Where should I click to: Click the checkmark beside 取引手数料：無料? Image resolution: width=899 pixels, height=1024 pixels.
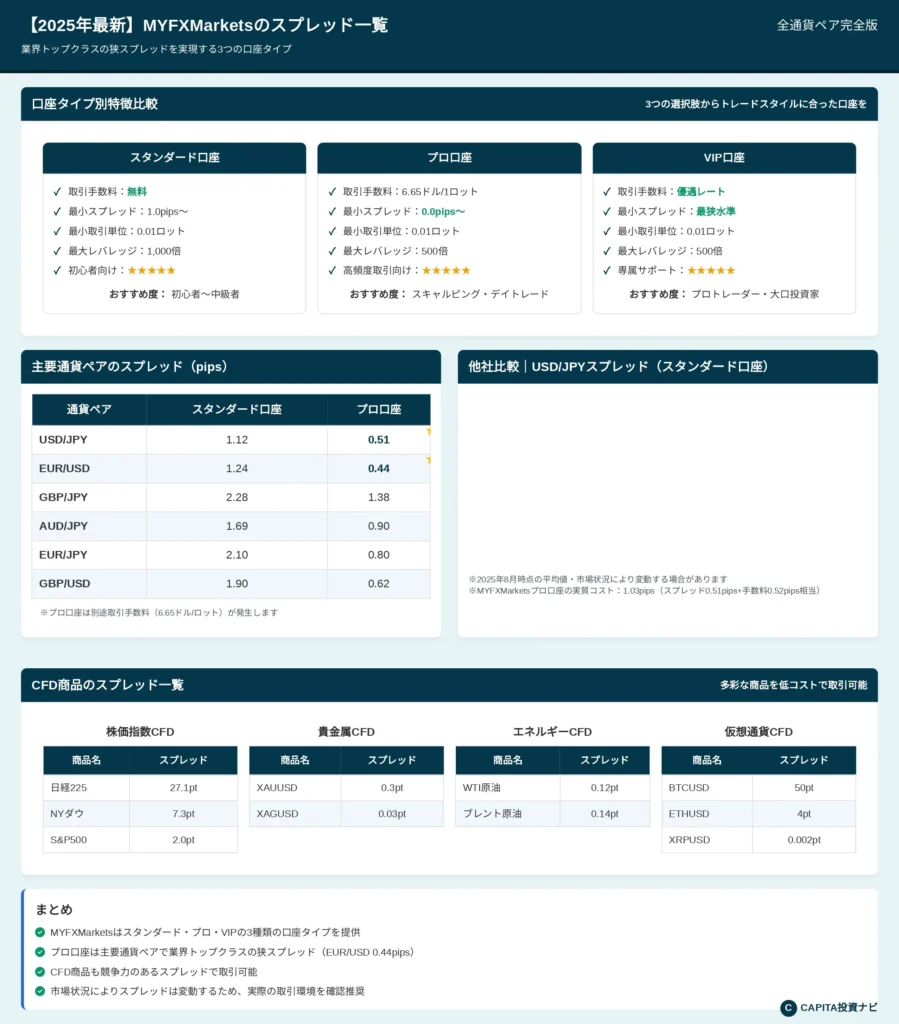click(x=57, y=191)
